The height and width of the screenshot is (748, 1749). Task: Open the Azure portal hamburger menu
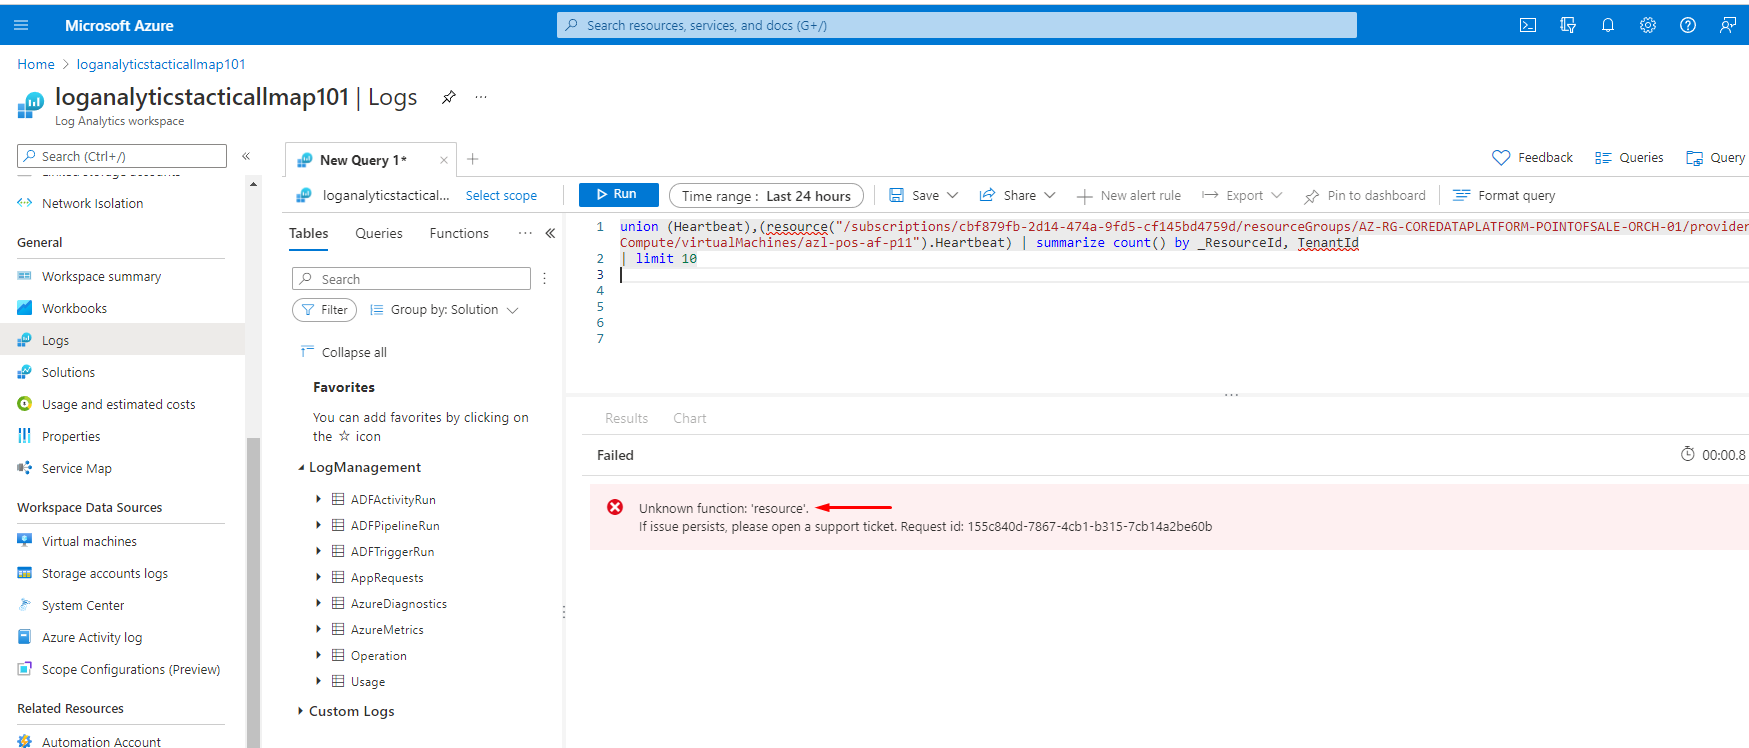[21, 25]
